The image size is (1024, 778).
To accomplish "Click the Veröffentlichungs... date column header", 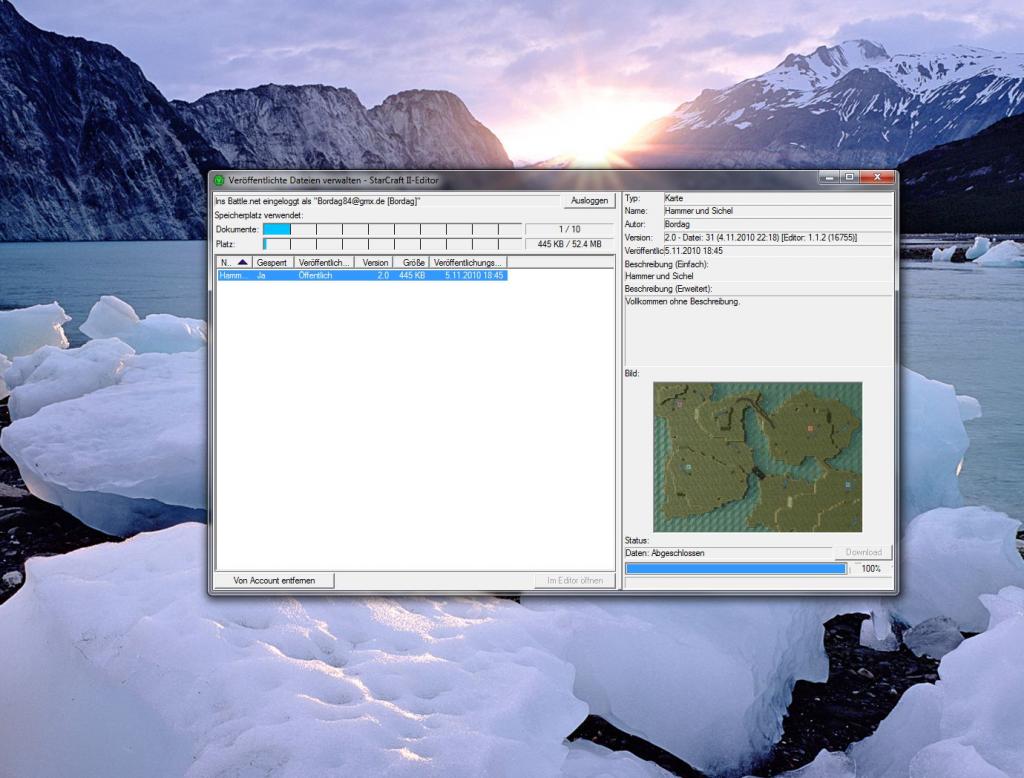I will click(x=468, y=262).
